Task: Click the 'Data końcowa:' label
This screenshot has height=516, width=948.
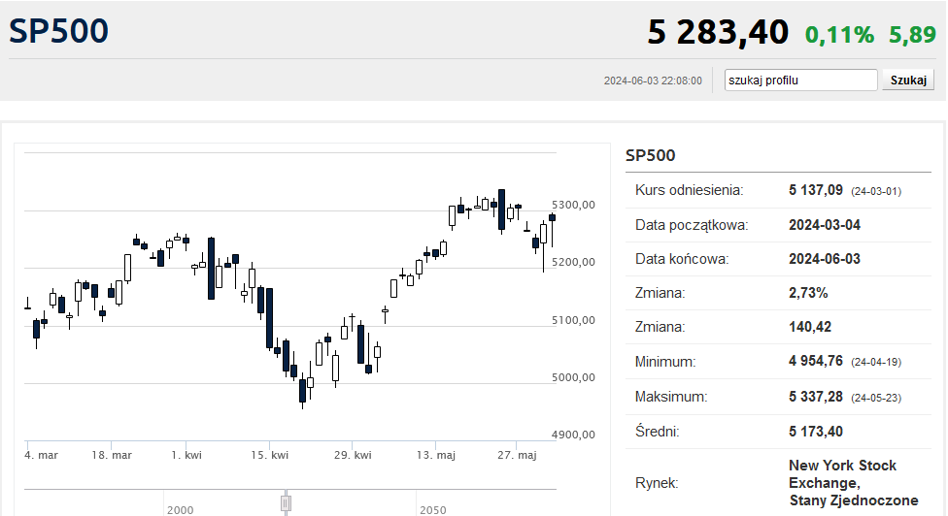Action: pos(681,259)
